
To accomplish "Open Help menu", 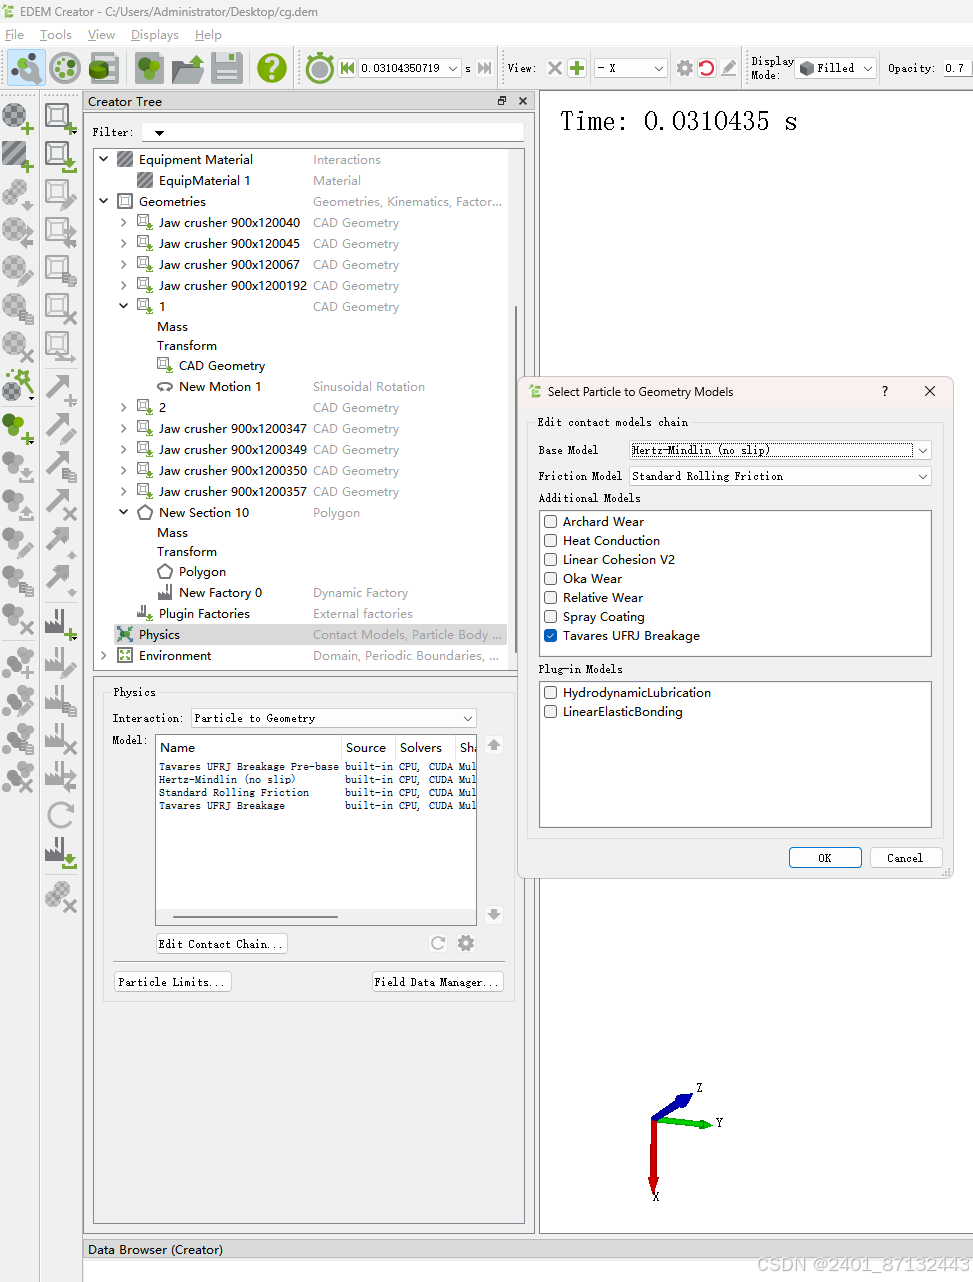I will coord(208,34).
